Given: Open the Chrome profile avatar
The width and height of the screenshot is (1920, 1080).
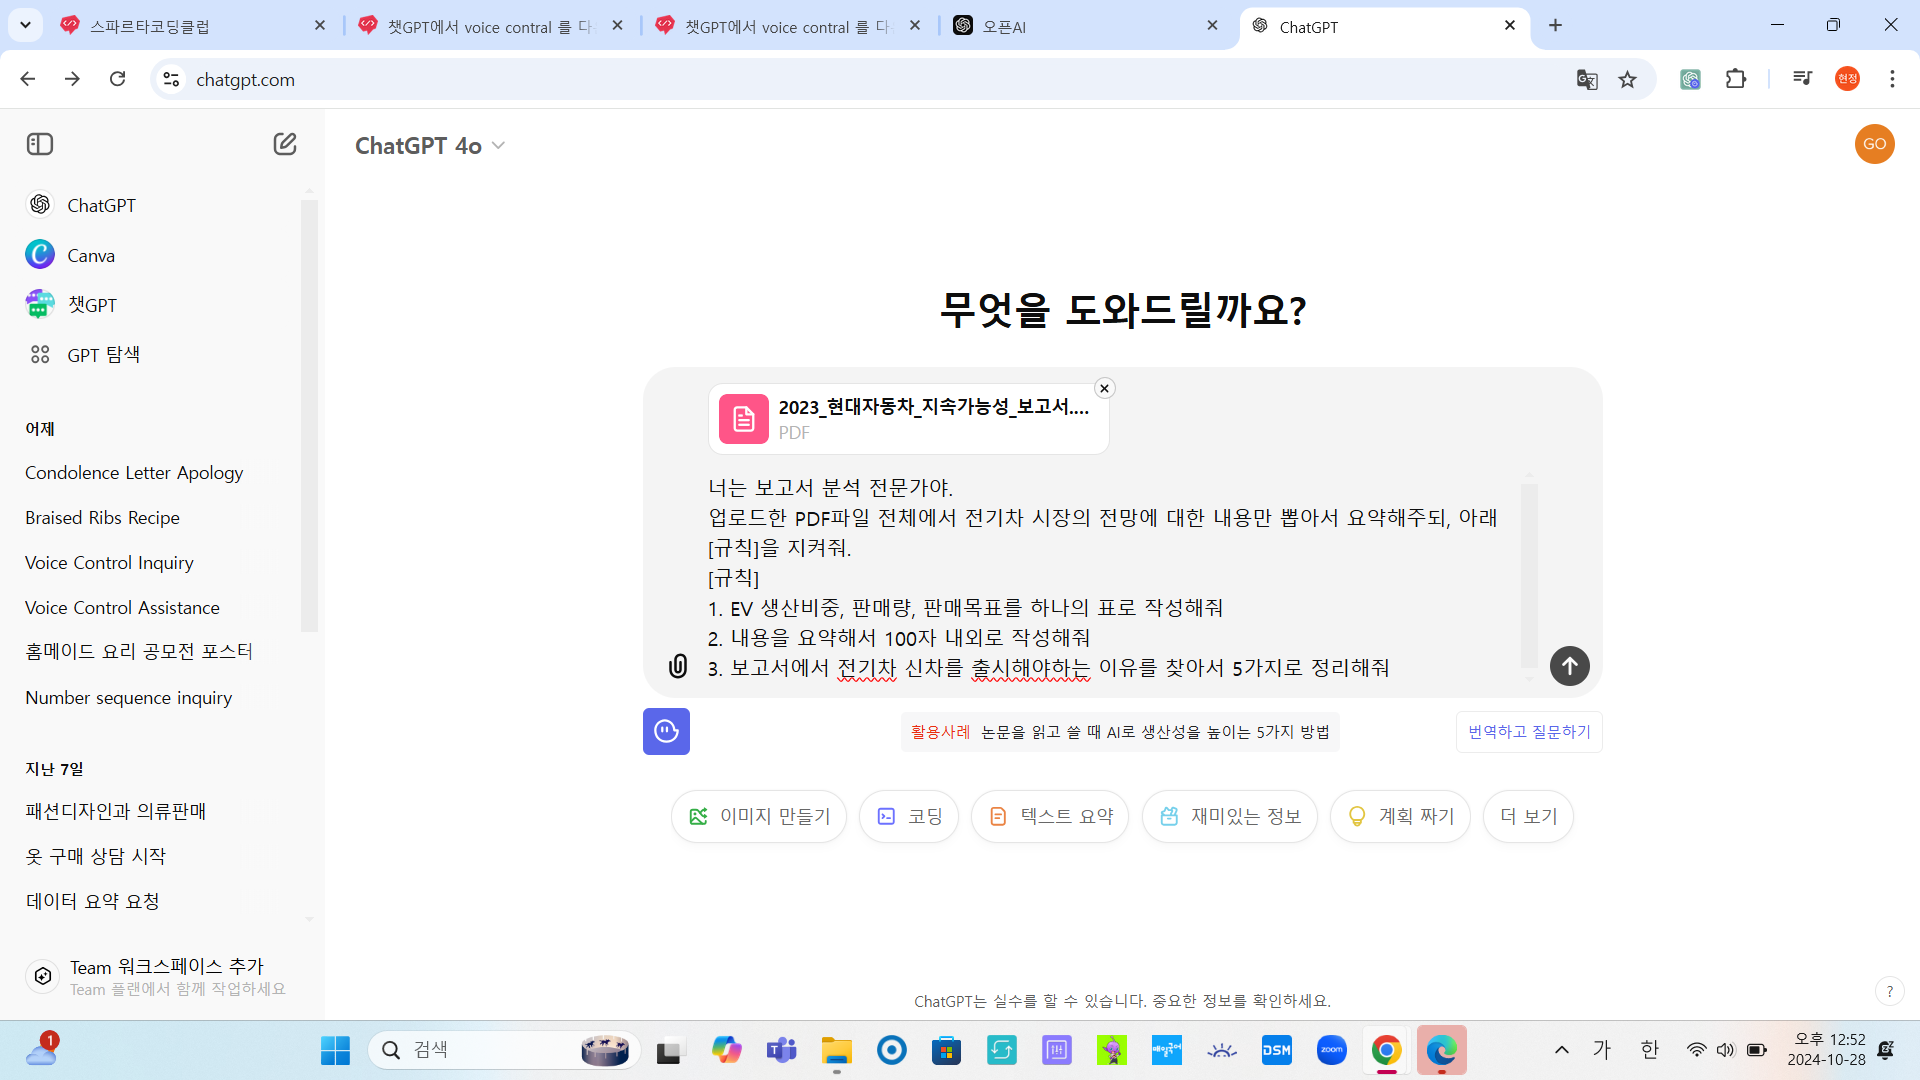Looking at the screenshot, I should click(x=1847, y=79).
